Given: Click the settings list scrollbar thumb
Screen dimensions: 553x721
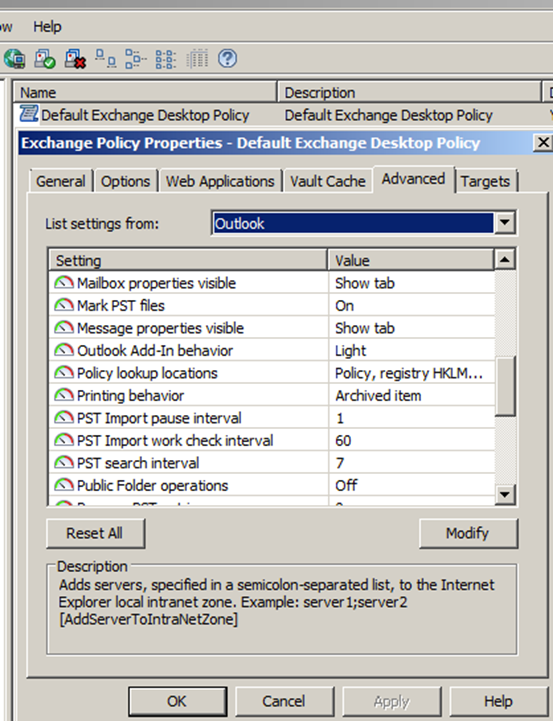Looking at the screenshot, I should pyautogui.click(x=505, y=386).
